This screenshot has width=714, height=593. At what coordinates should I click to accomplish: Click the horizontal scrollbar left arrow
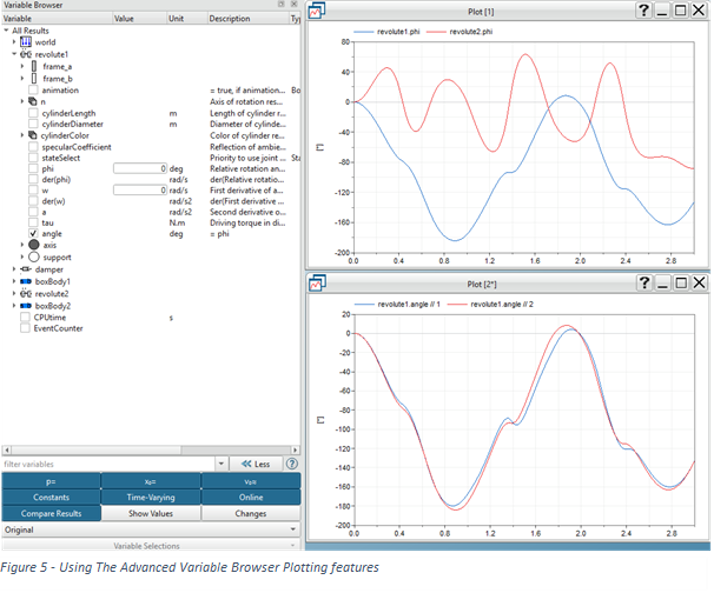click(x=6, y=450)
